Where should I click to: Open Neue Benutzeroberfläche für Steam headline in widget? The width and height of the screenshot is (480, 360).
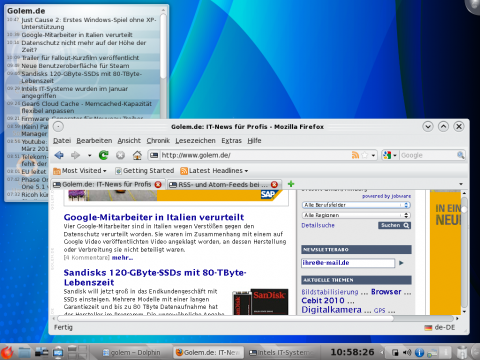tap(75, 66)
